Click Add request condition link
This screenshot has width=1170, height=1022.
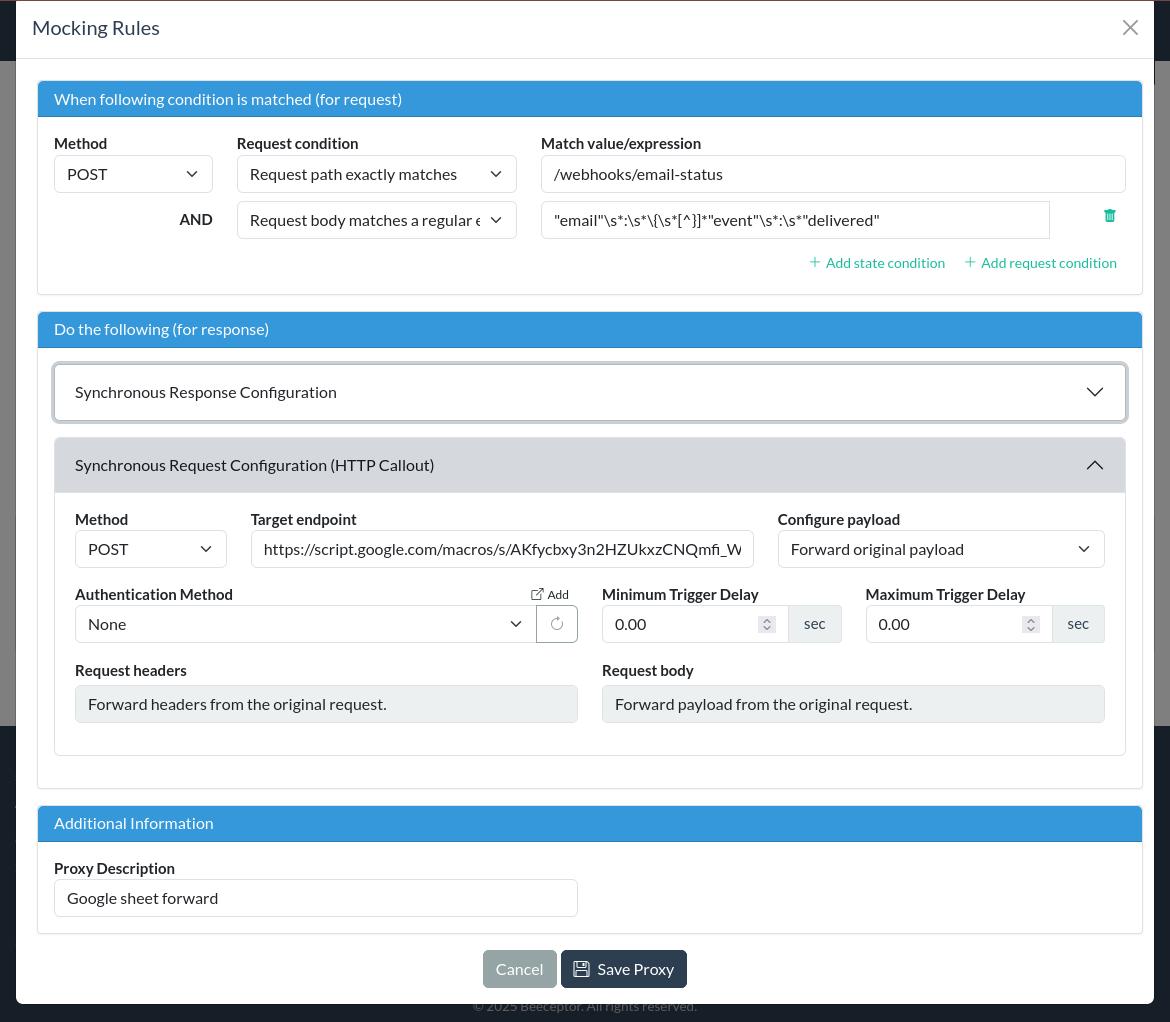point(1040,263)
